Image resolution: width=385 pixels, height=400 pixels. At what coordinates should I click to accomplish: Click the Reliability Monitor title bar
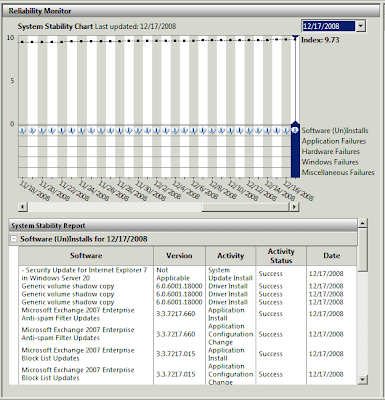[x=191, y=11]
